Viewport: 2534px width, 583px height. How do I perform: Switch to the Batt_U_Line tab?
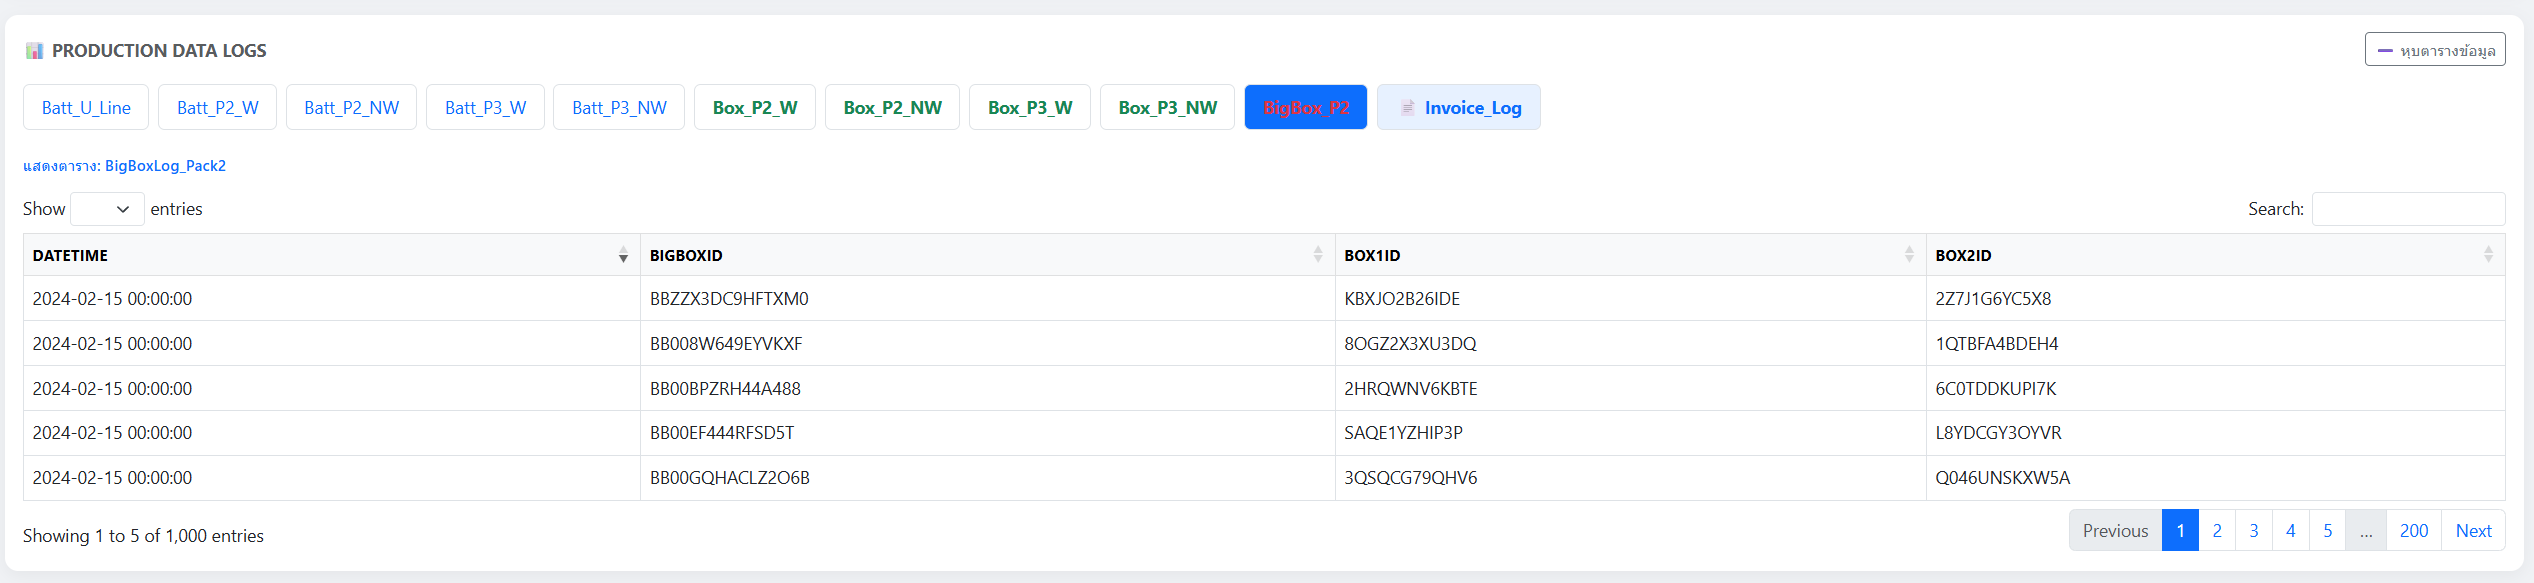tap(86, 108)
